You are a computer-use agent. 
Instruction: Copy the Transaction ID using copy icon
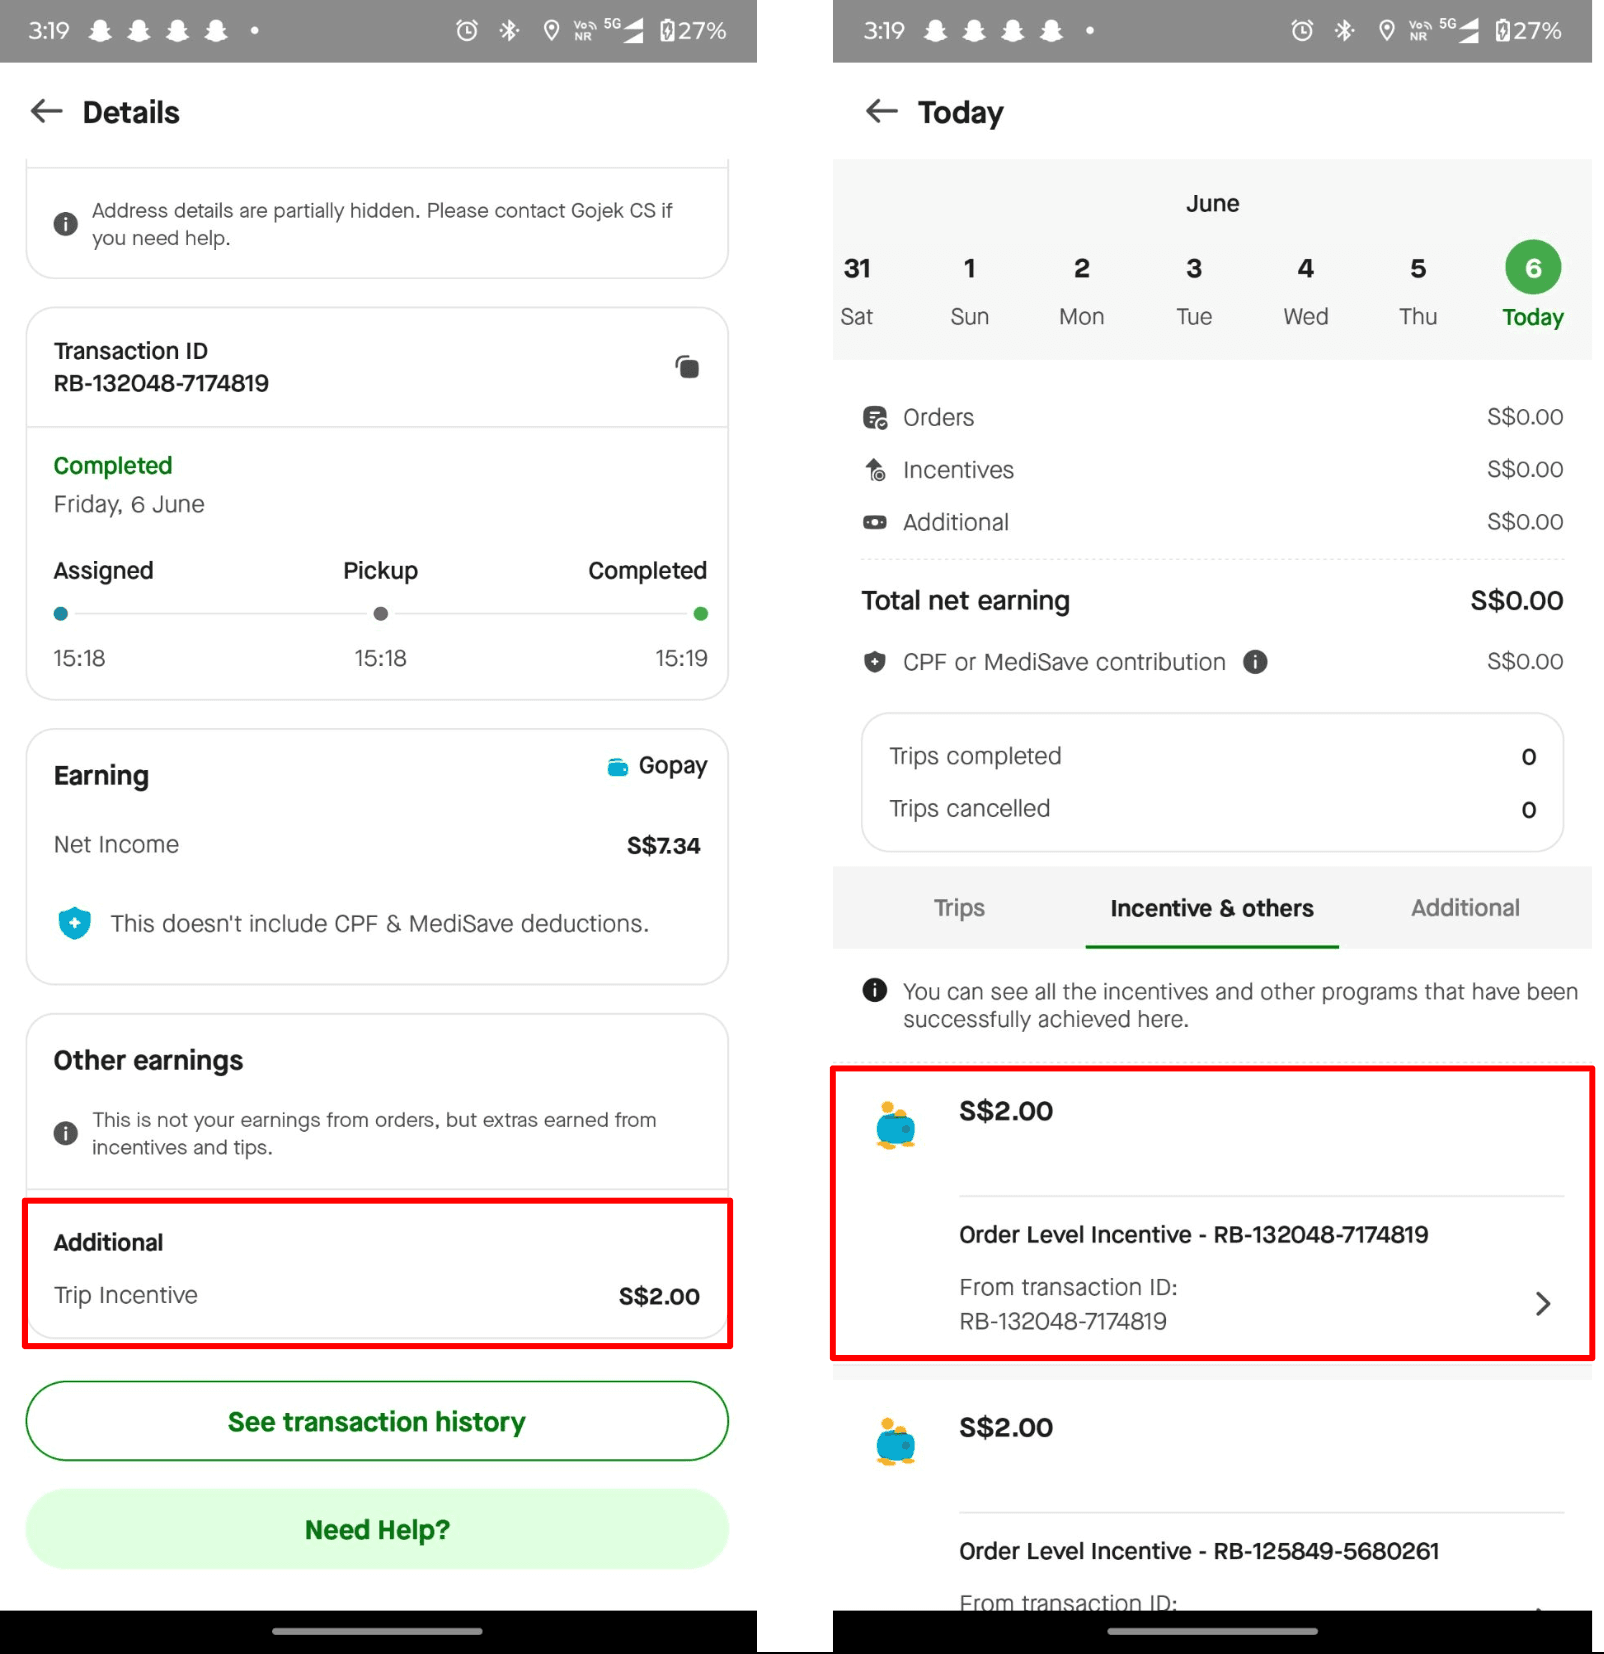[687, 367]
